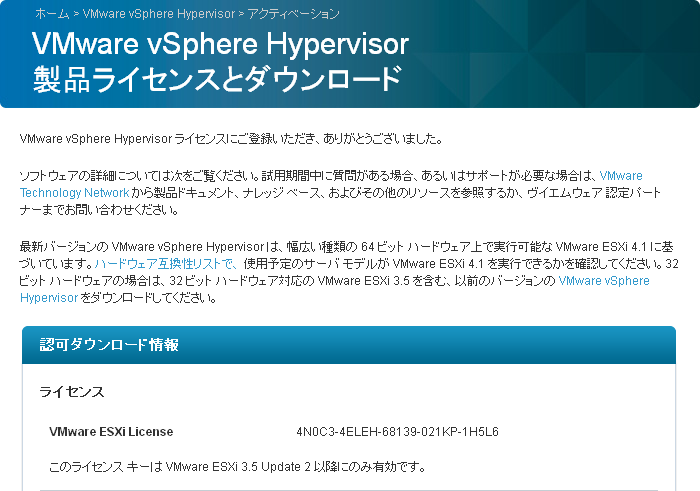Screen dimensions: 700x491
Task: Click the thank-you registration message line
Action: click(230, 138)
